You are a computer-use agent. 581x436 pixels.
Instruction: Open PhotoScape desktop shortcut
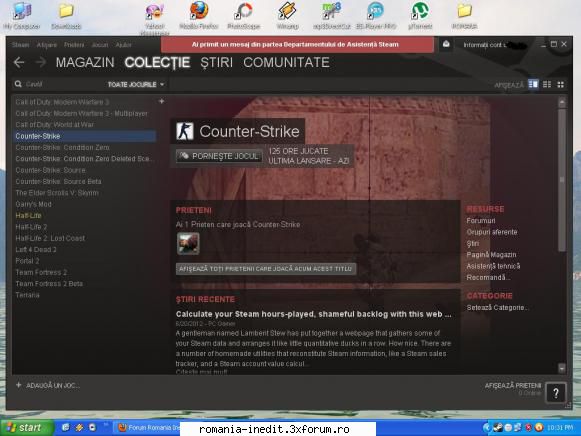tap(243, 16)
